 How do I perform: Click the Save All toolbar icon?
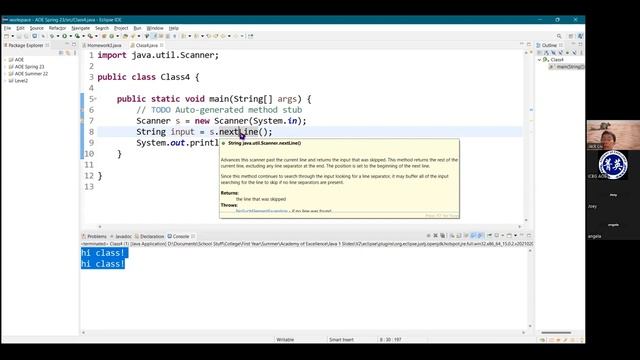coord(26,36)
